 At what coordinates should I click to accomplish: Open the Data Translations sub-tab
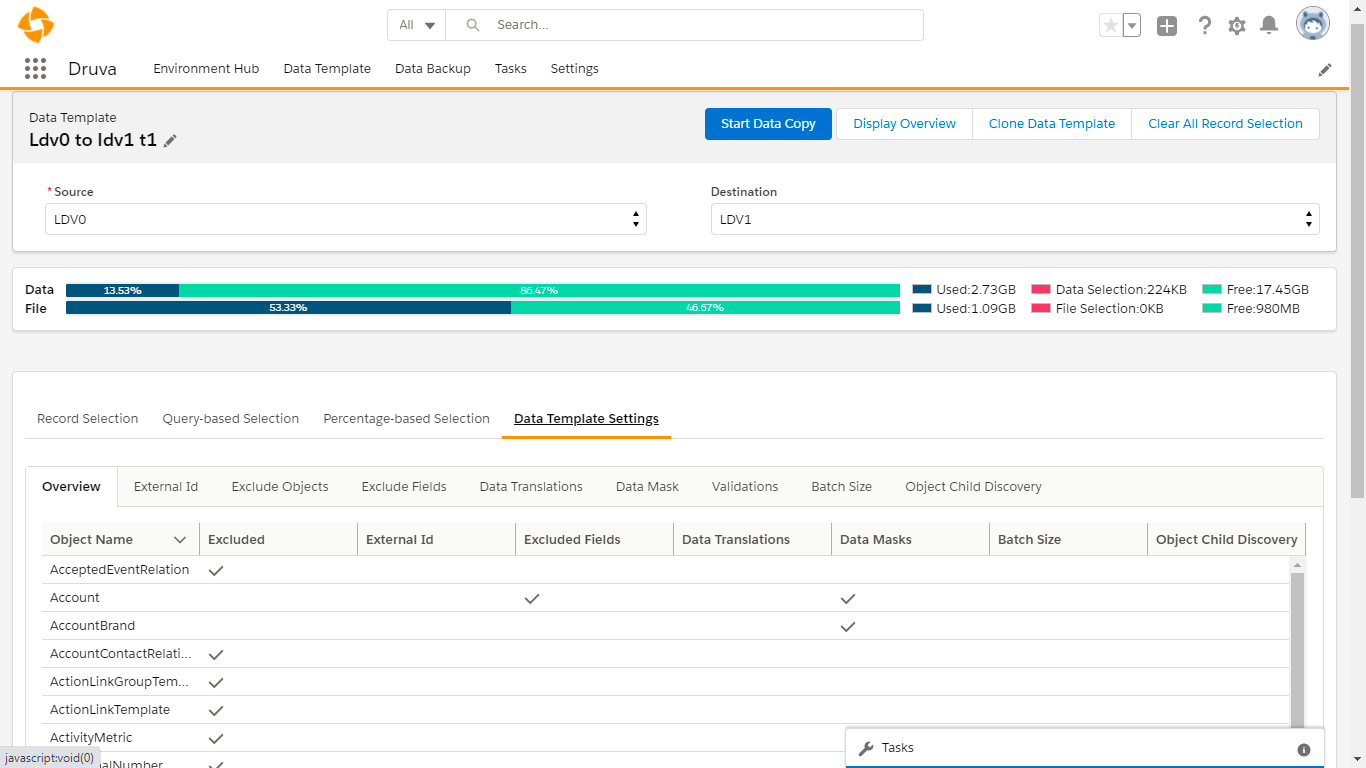point(531,487)
